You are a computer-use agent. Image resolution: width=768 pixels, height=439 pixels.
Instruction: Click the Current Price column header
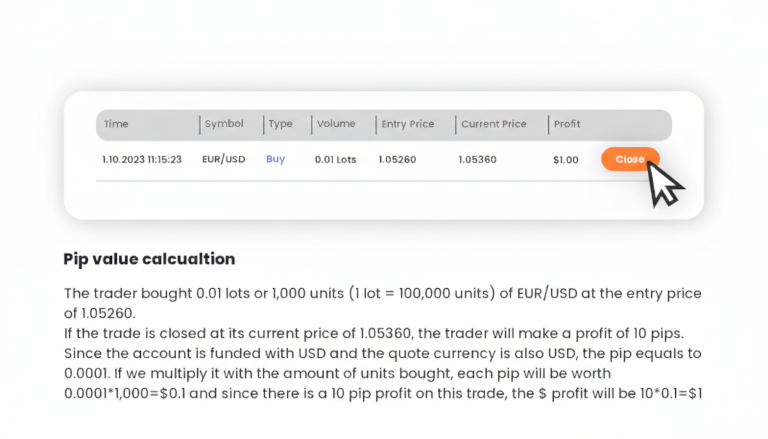tap(493, 124)
